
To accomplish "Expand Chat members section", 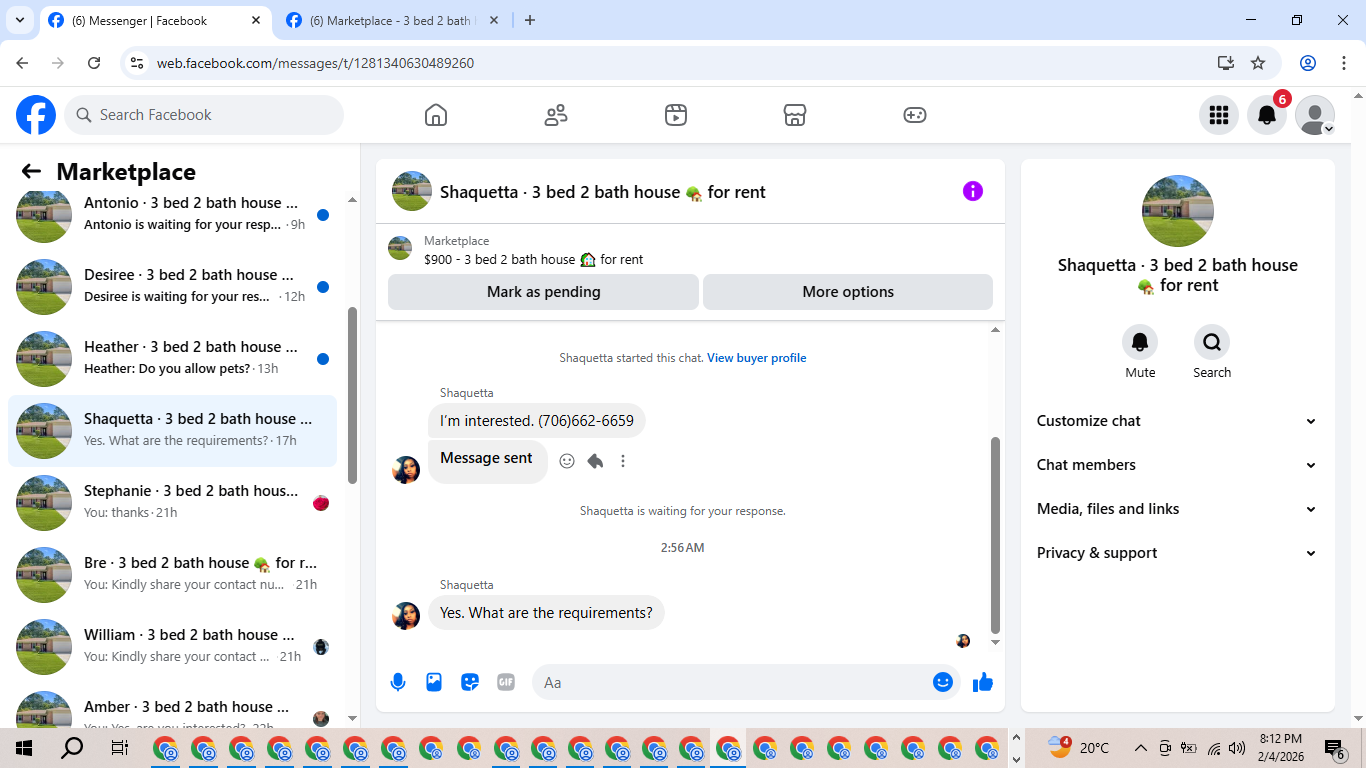I will [1177, 465].
